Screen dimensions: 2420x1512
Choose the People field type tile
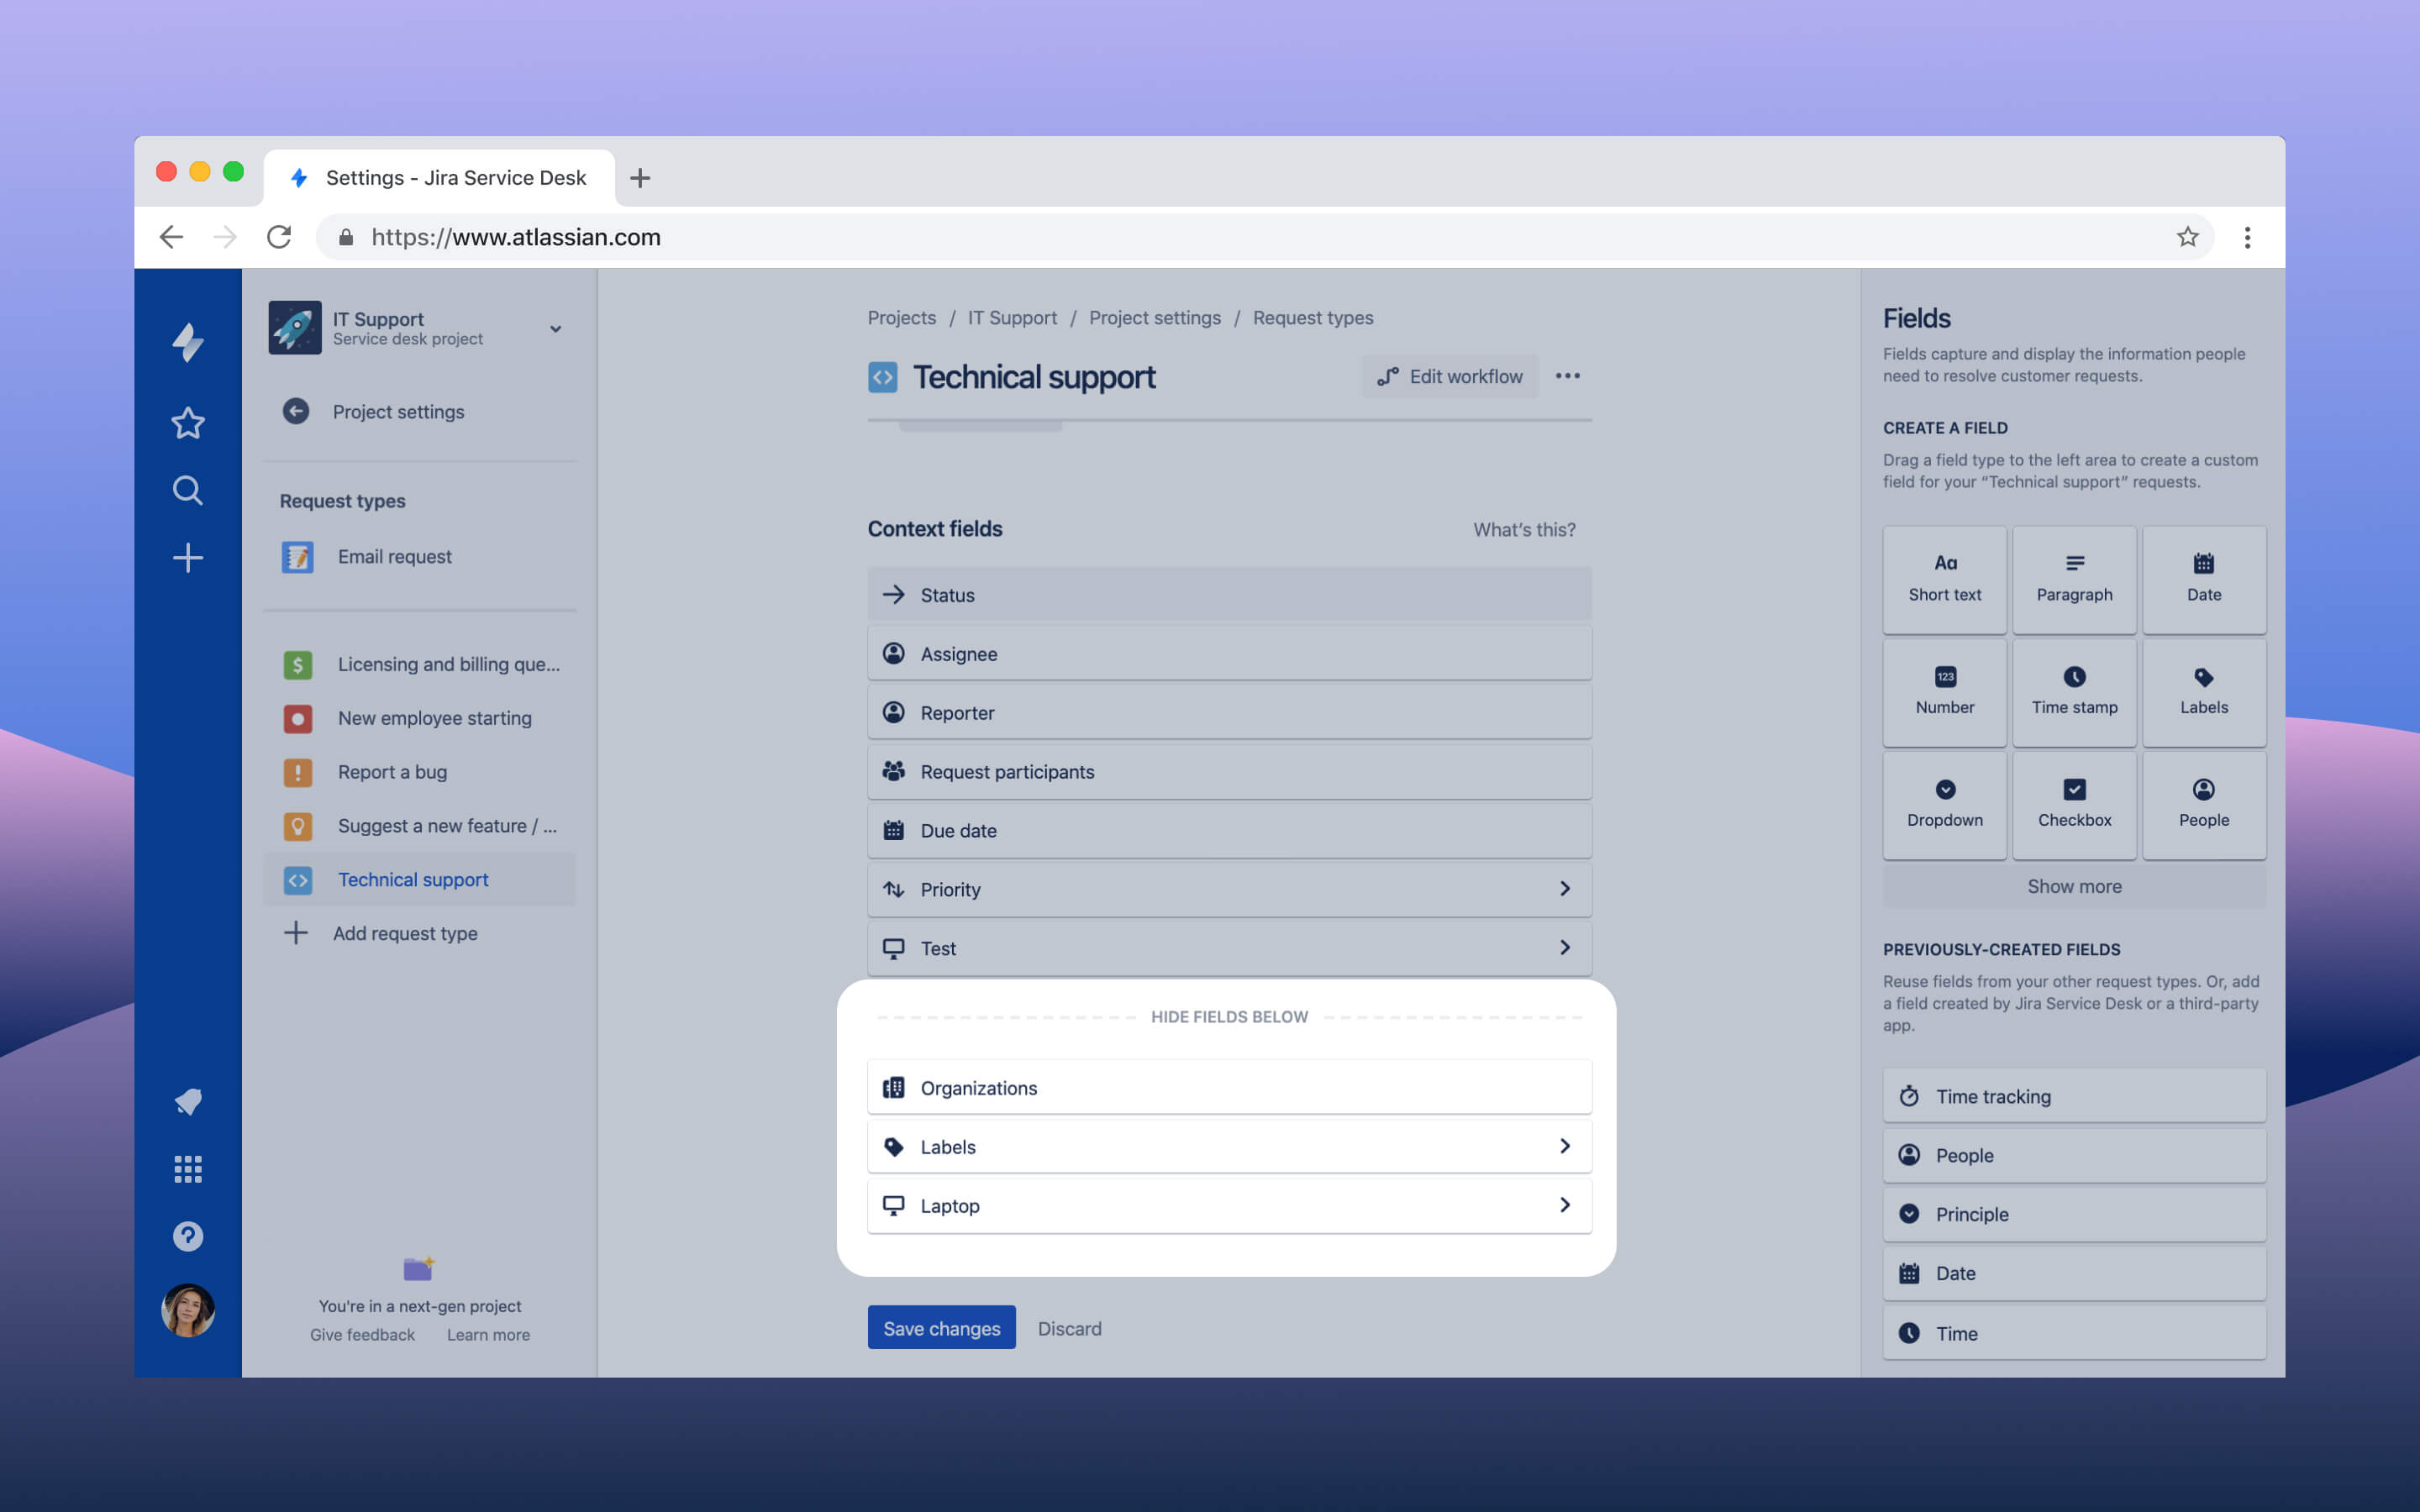click(x=2204, y=805)
